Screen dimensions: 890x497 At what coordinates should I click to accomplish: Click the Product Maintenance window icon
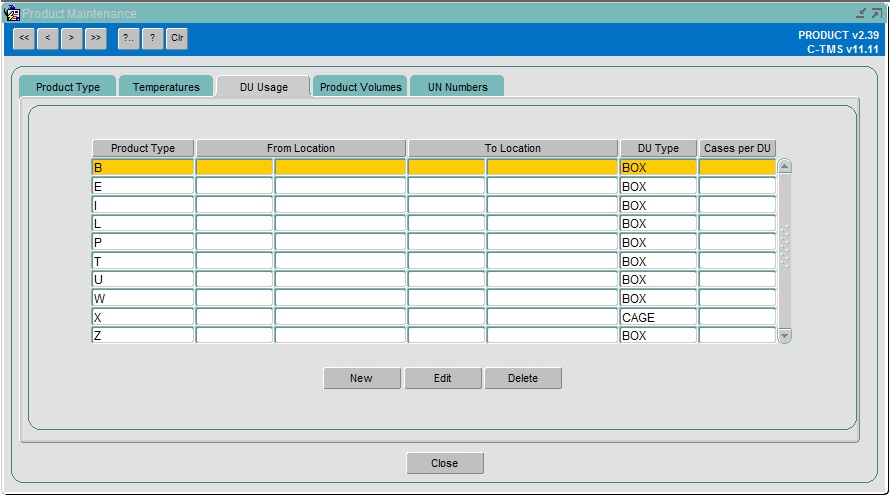click(12, 13)
